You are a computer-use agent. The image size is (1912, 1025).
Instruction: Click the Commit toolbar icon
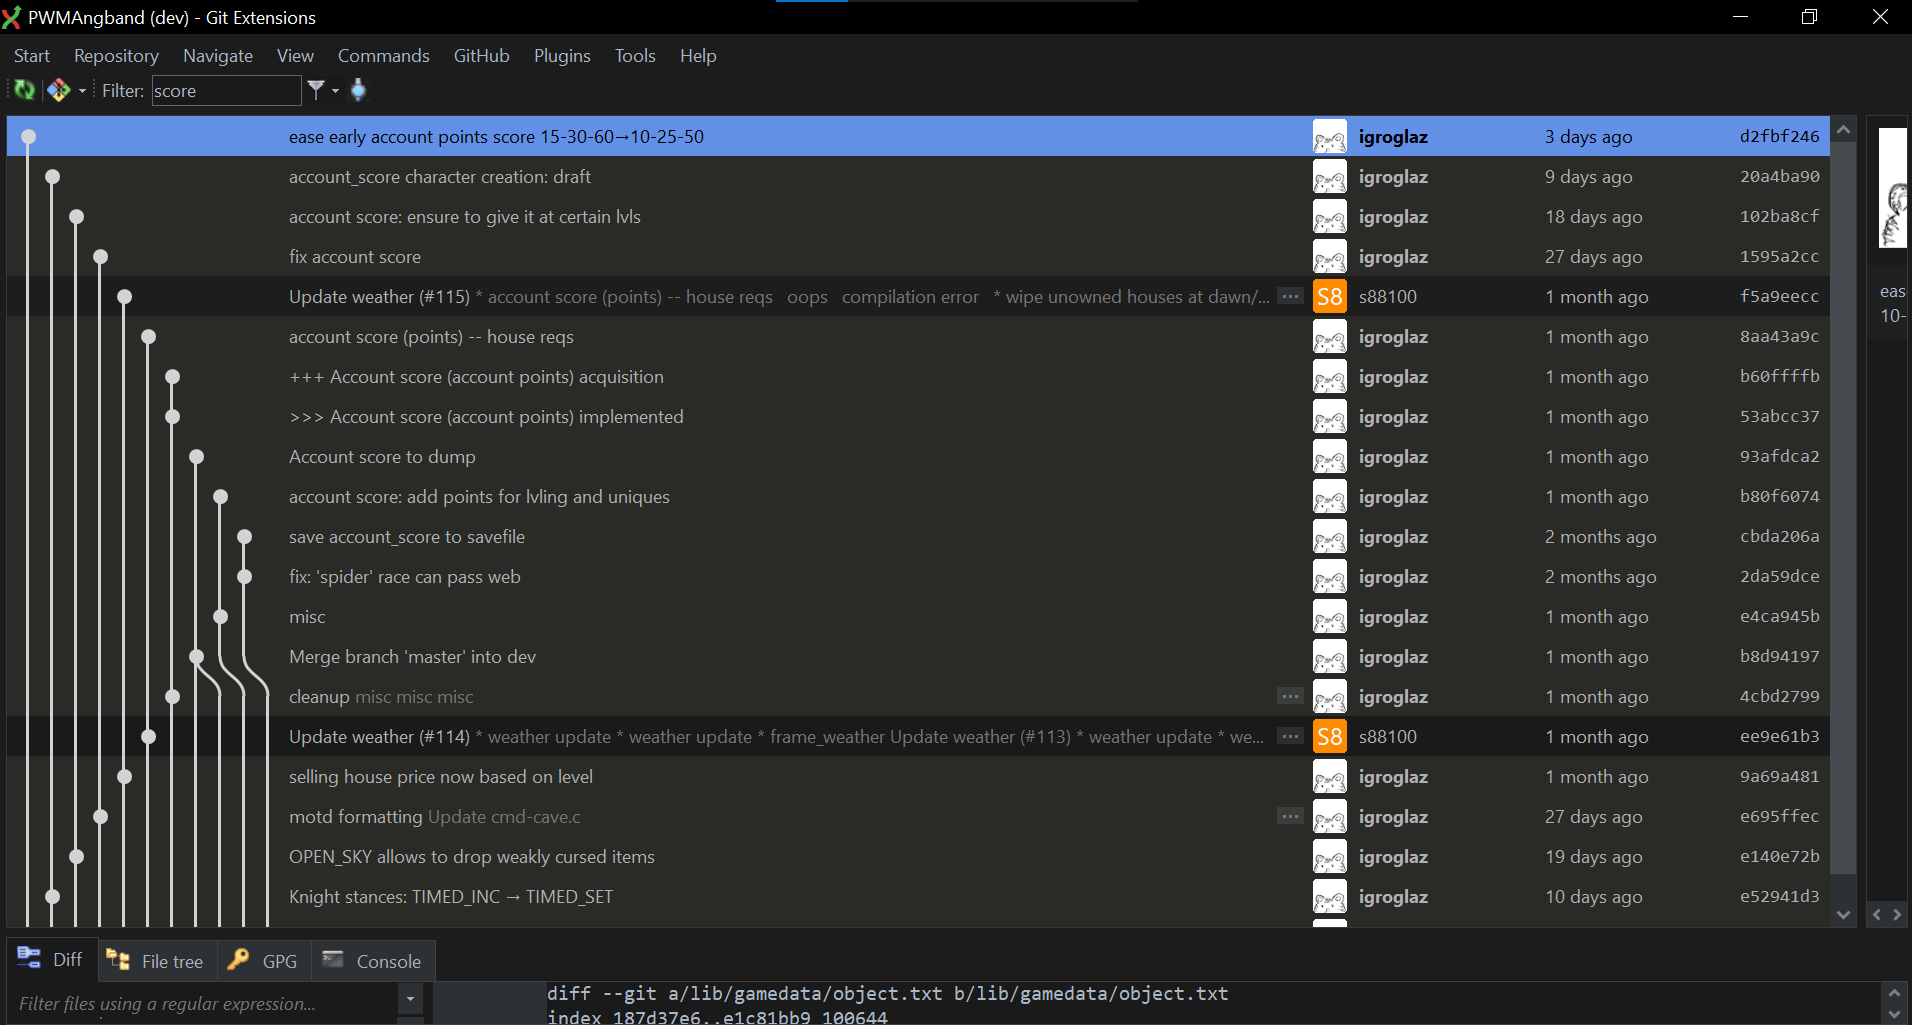[58, 90]
